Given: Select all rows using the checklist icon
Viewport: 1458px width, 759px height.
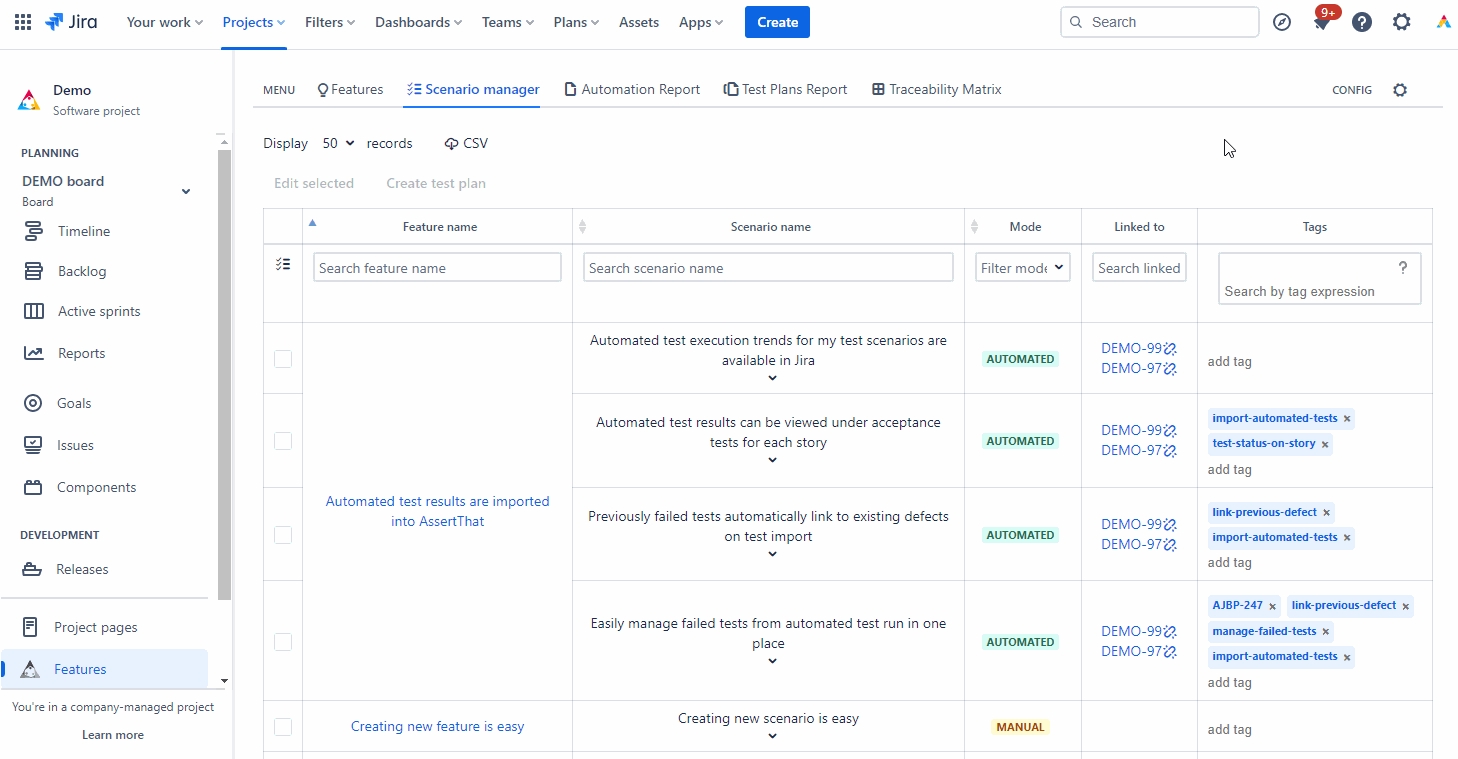Looking at the screenshot, I should point(283,263).
